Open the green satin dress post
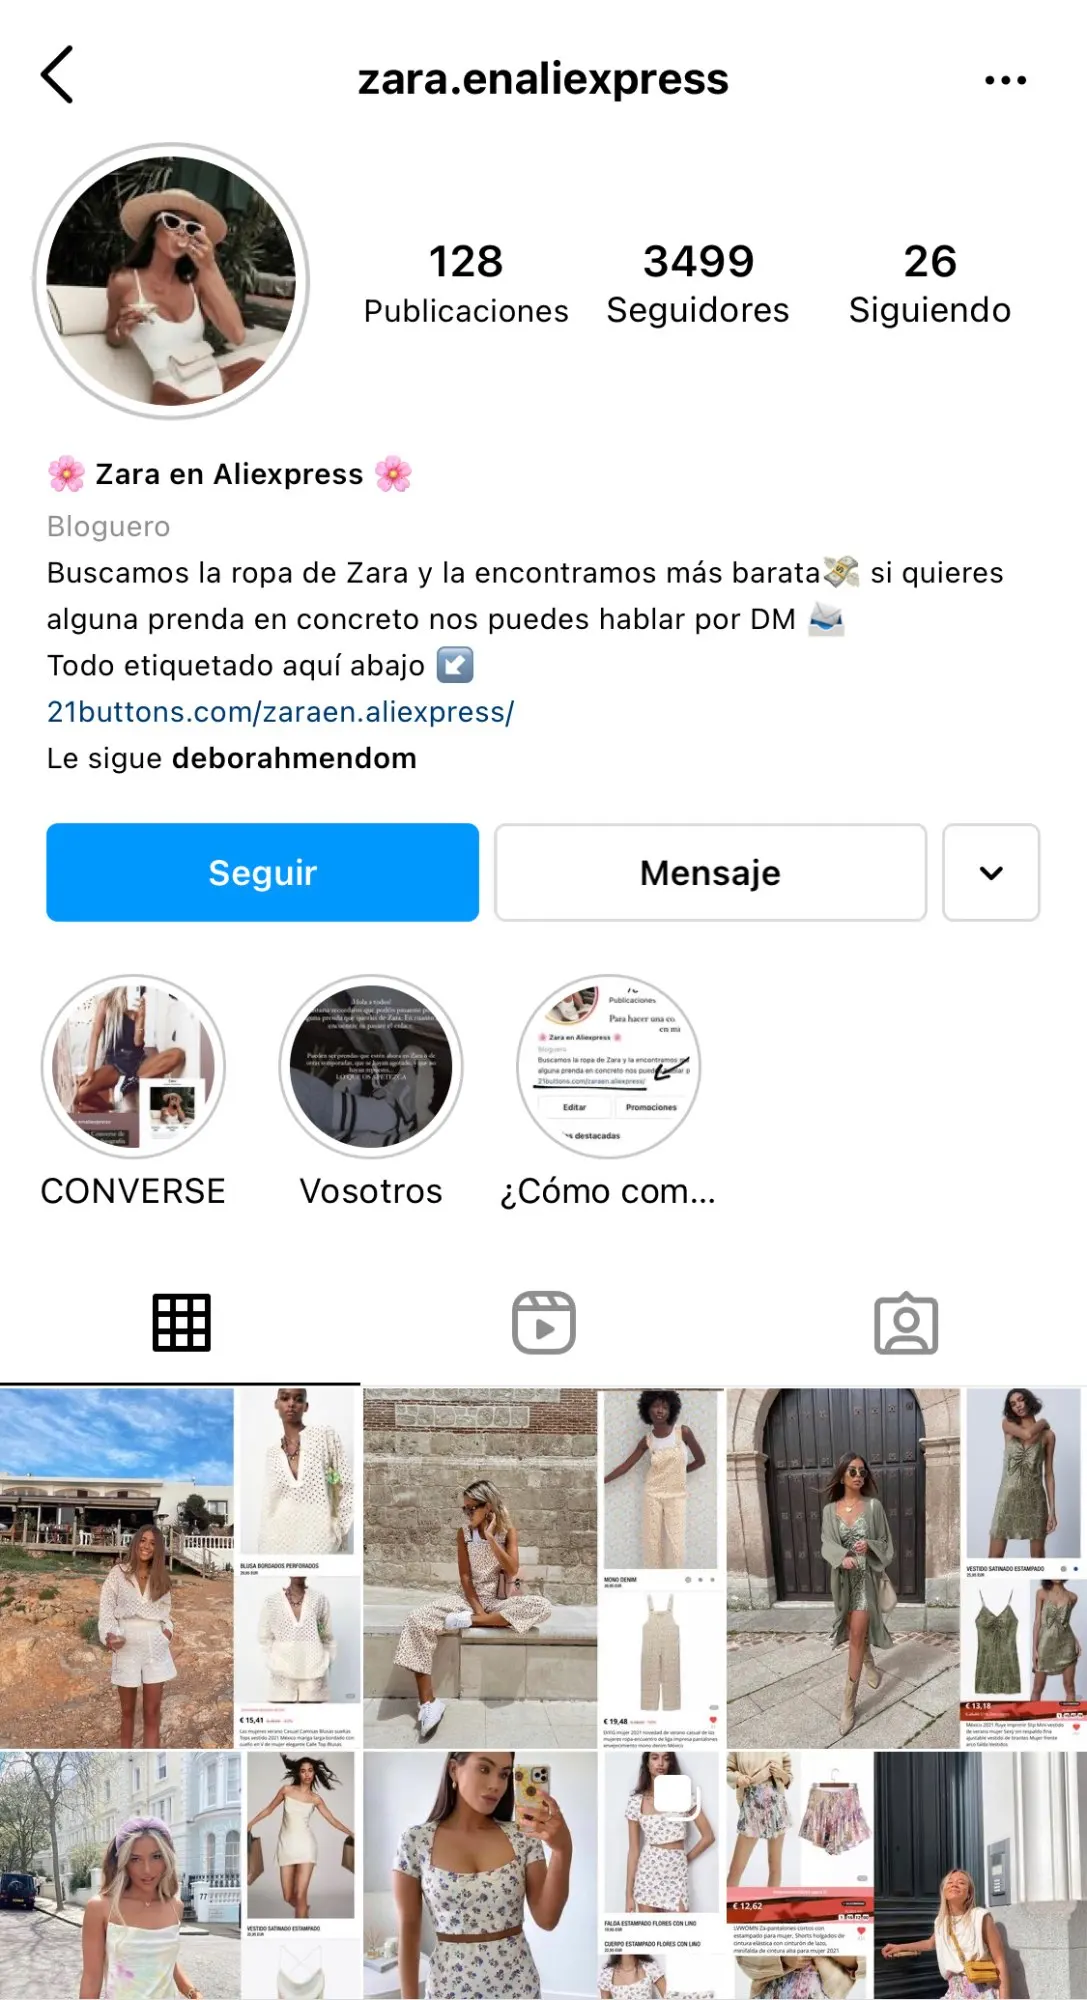Screen dimensions: 1087x2000 click(x=907, y=1567)
